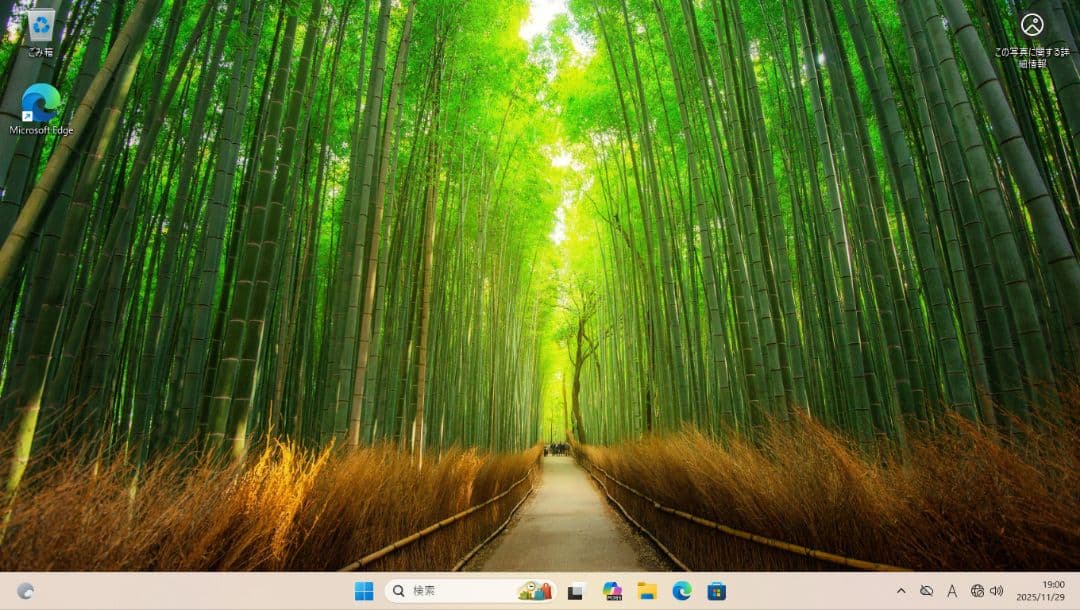Expand the hidden system tray icons chevron
Screen dimensions: 1080x610
coord(901,592)
